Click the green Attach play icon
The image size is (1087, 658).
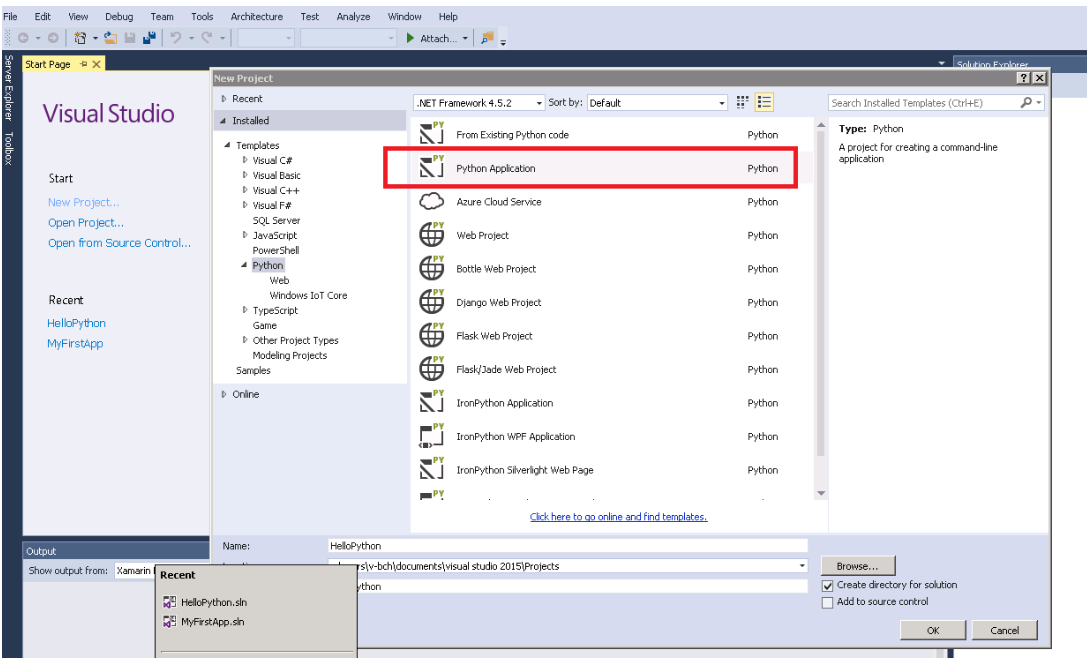410,38
